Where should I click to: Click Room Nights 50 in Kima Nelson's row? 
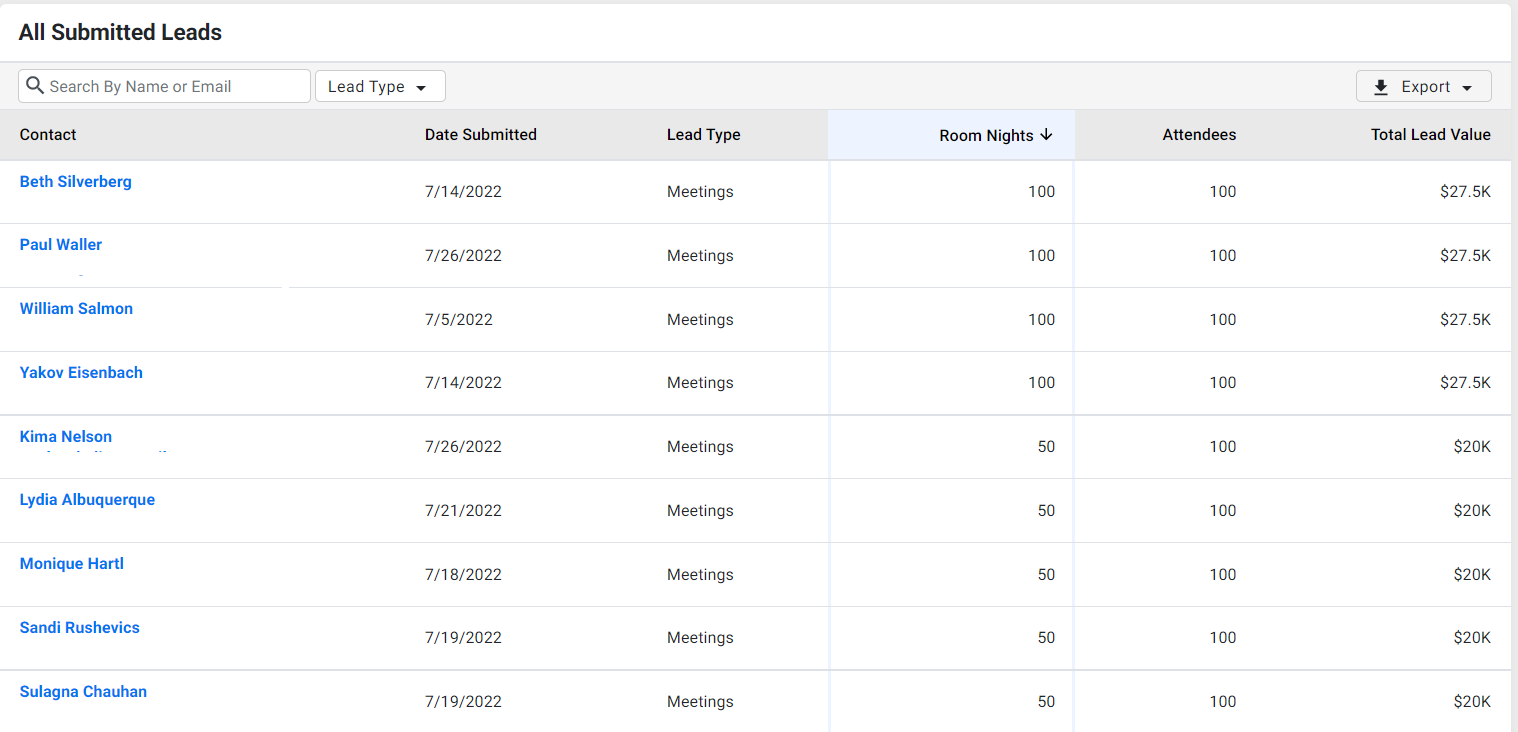point(1046,447)
